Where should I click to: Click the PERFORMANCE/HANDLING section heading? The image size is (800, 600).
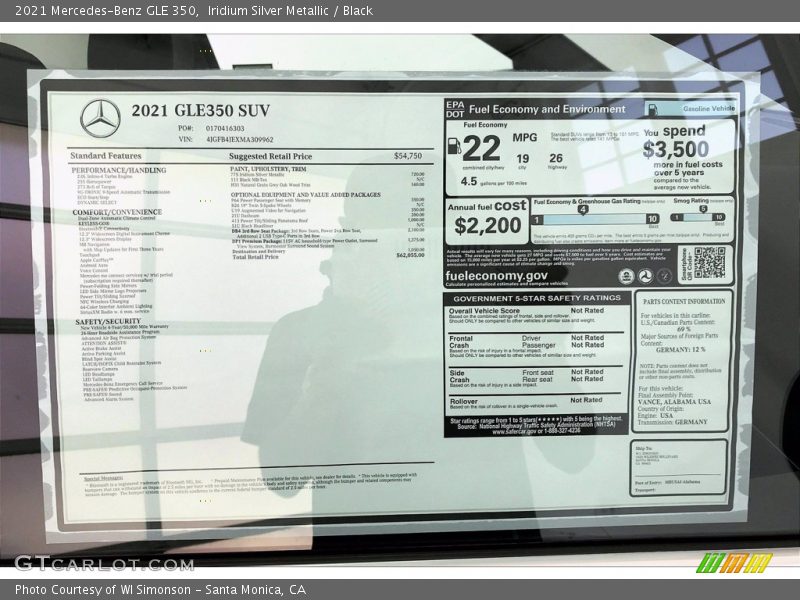[x=119, y=170]
